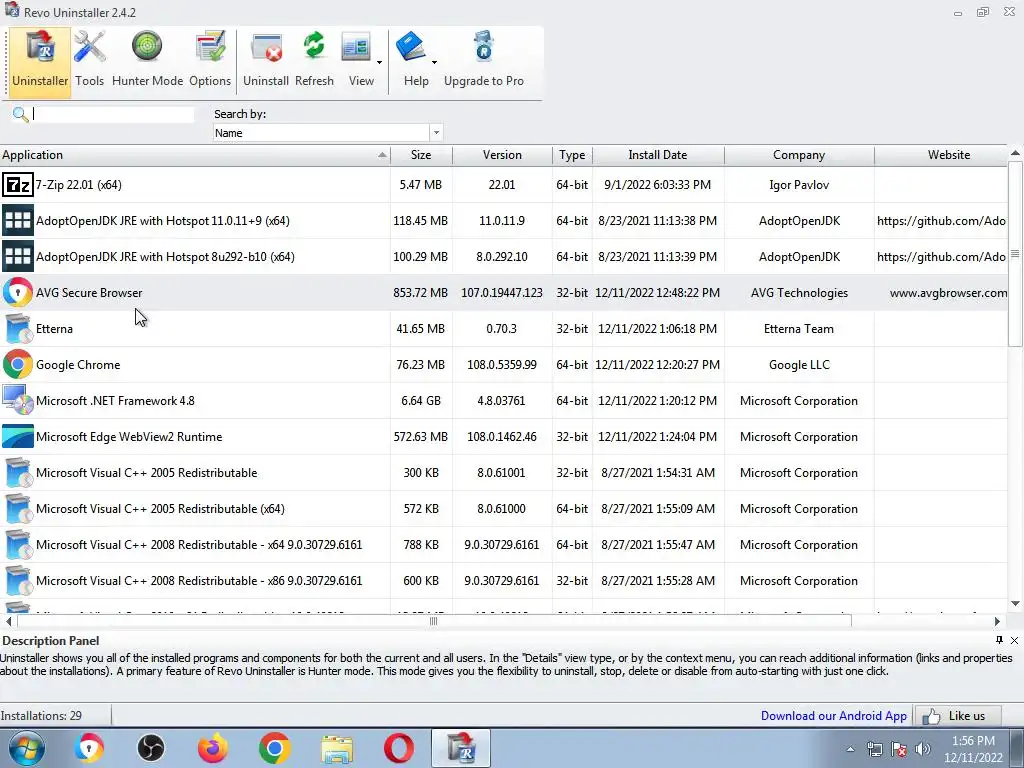Viewport: 1024px width, 768px height.
Task: Sort by Website column header
Action: point(941,155)
